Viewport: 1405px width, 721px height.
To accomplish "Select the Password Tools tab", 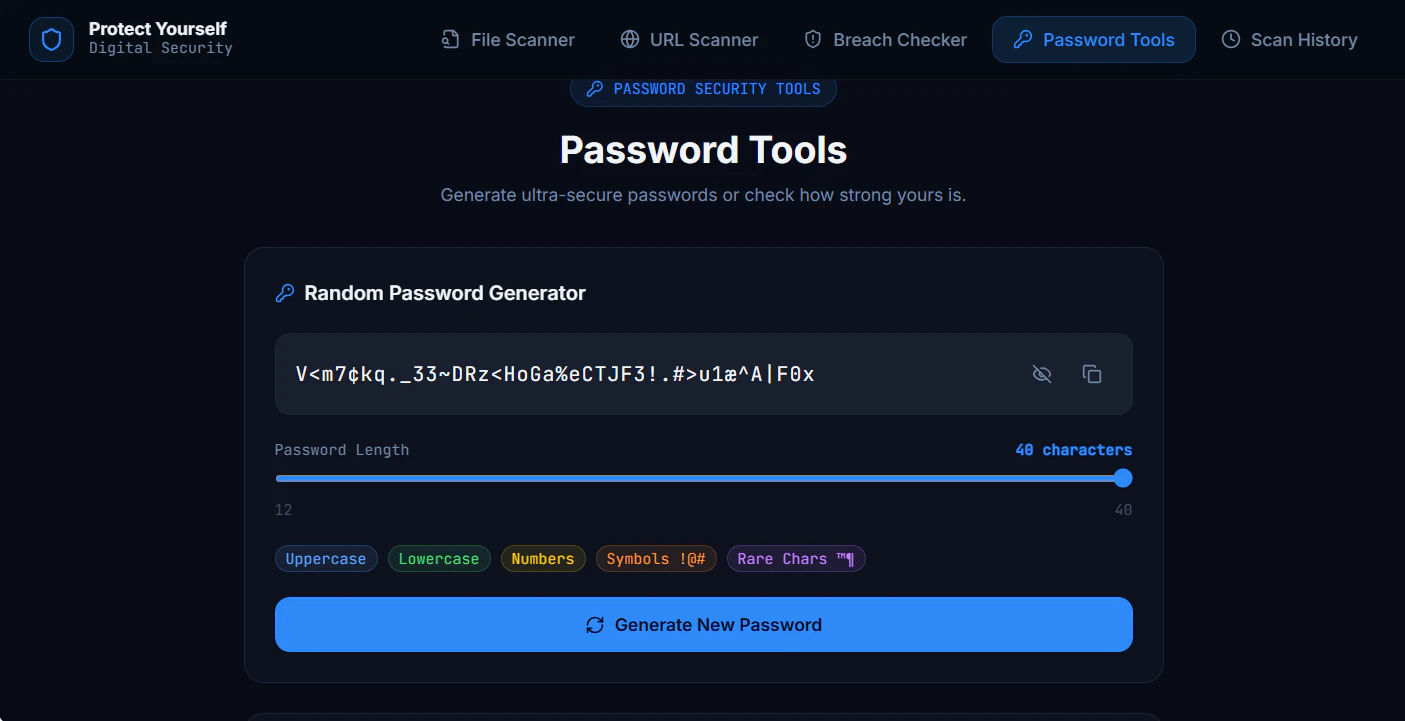I will click(x=1093, y=40).
